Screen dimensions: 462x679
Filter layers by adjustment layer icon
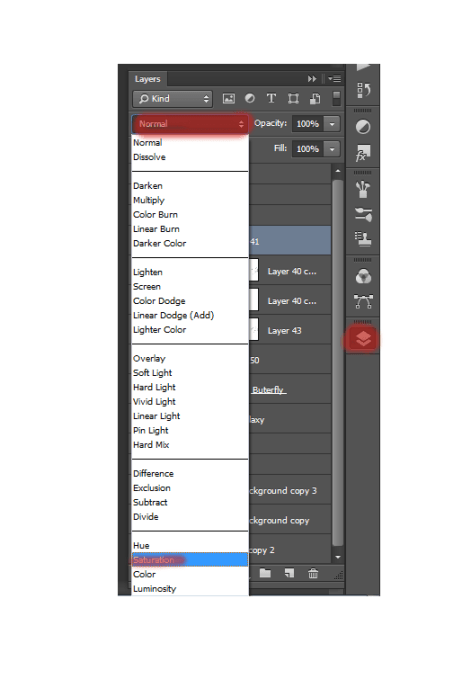(x=250, y=99)
